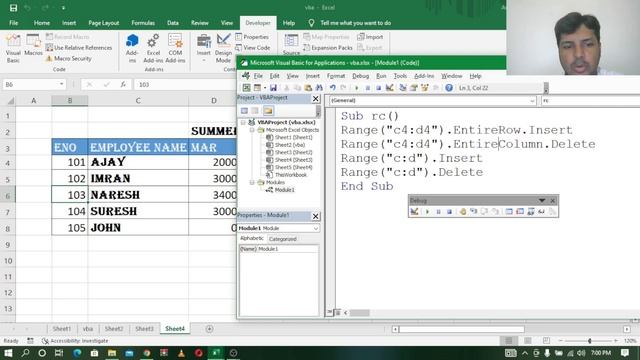Select cell containing NARESH
Screen dimensions: 640x360
138,195
